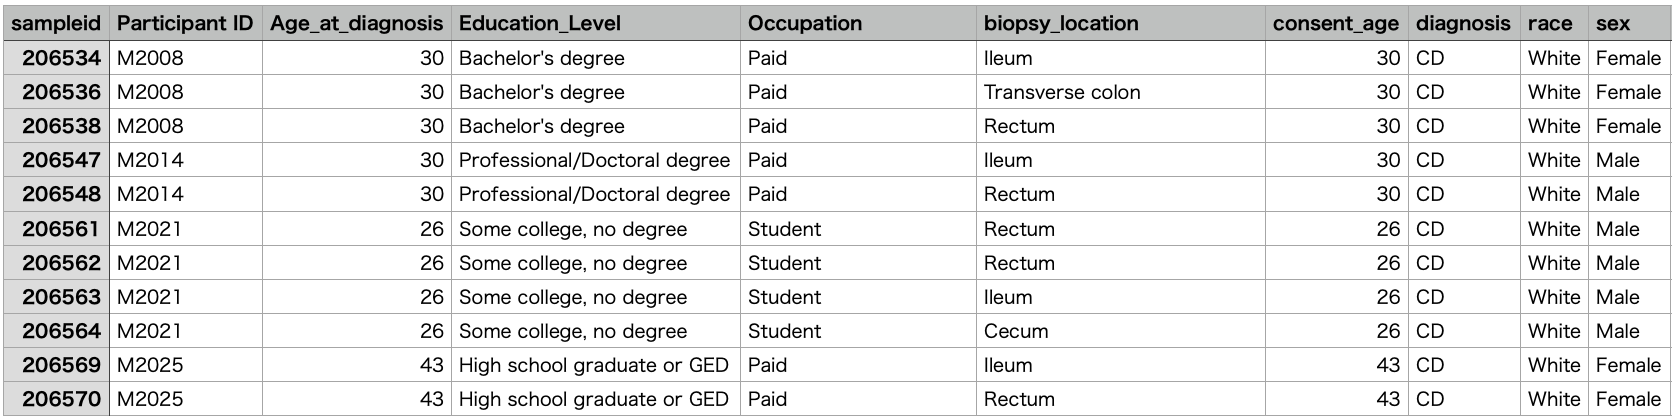This screenshot has height=416, width=1672.
Task: Click the consent_age column header
Action: [1336, 23]
